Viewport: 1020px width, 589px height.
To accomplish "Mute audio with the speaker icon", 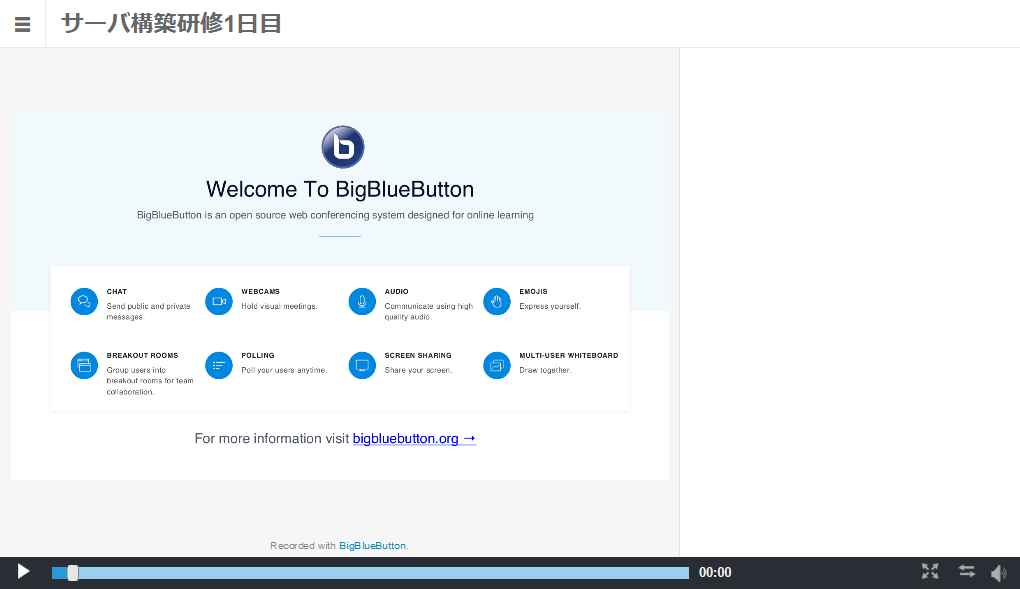I will pos(998,573).
